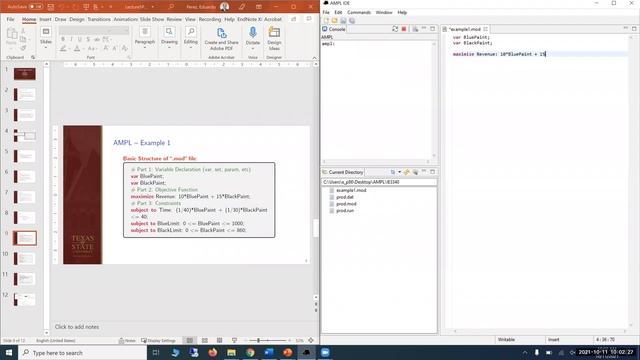Open the File menu in AMPL IDE
Viewport: 640px width, 360px height.
pos(326,13)
